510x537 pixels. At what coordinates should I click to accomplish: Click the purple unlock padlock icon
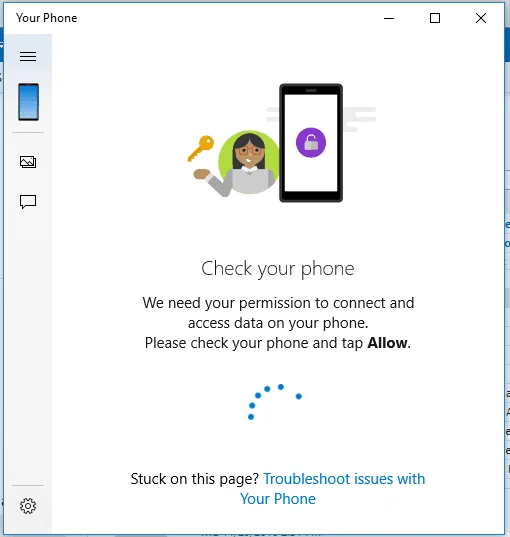[311, 142]
